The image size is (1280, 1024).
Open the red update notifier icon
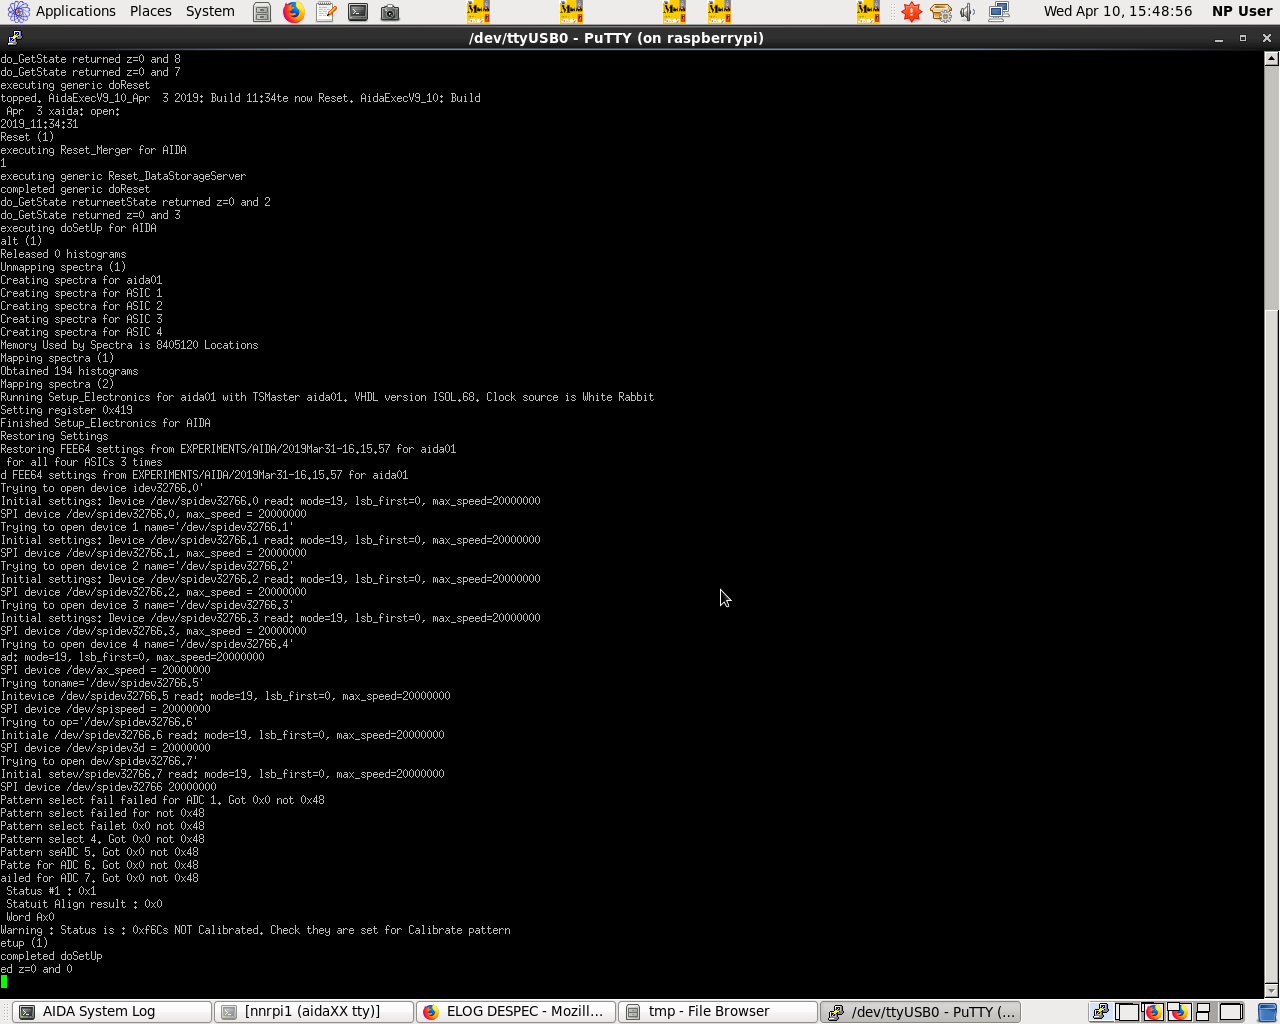point(911,12)
